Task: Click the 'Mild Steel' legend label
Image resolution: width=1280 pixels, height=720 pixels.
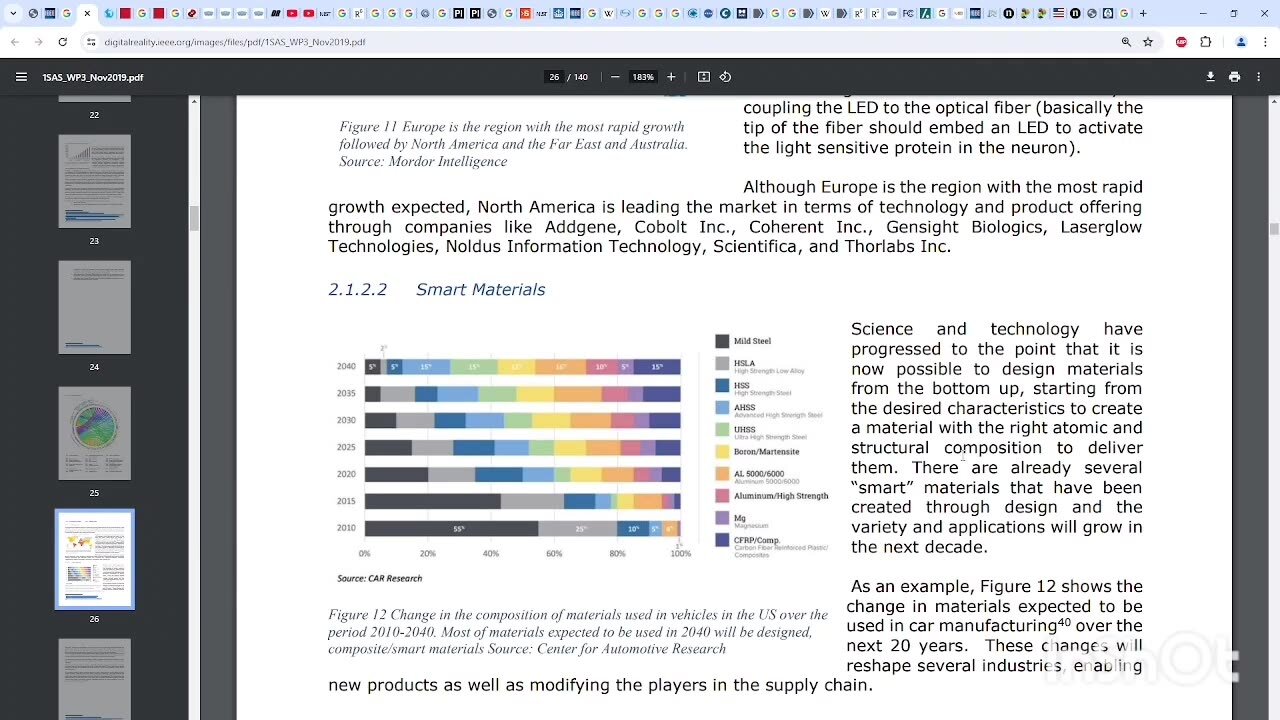Action: (x=752, y=341)
